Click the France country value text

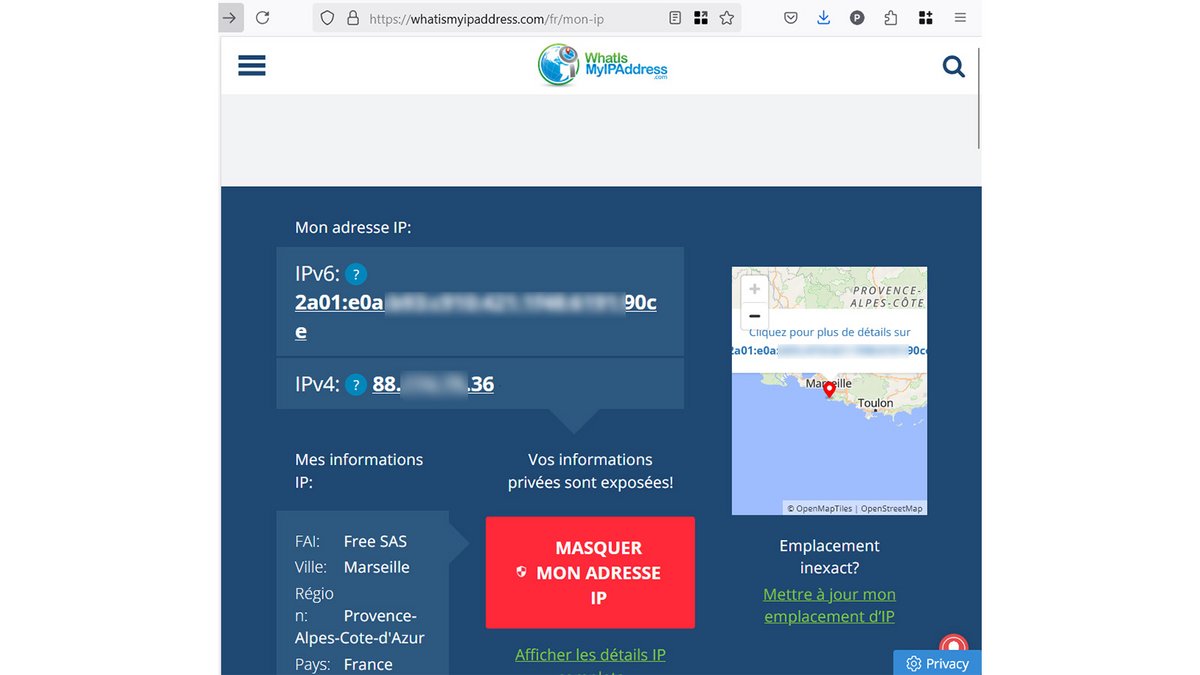point(368,664)
